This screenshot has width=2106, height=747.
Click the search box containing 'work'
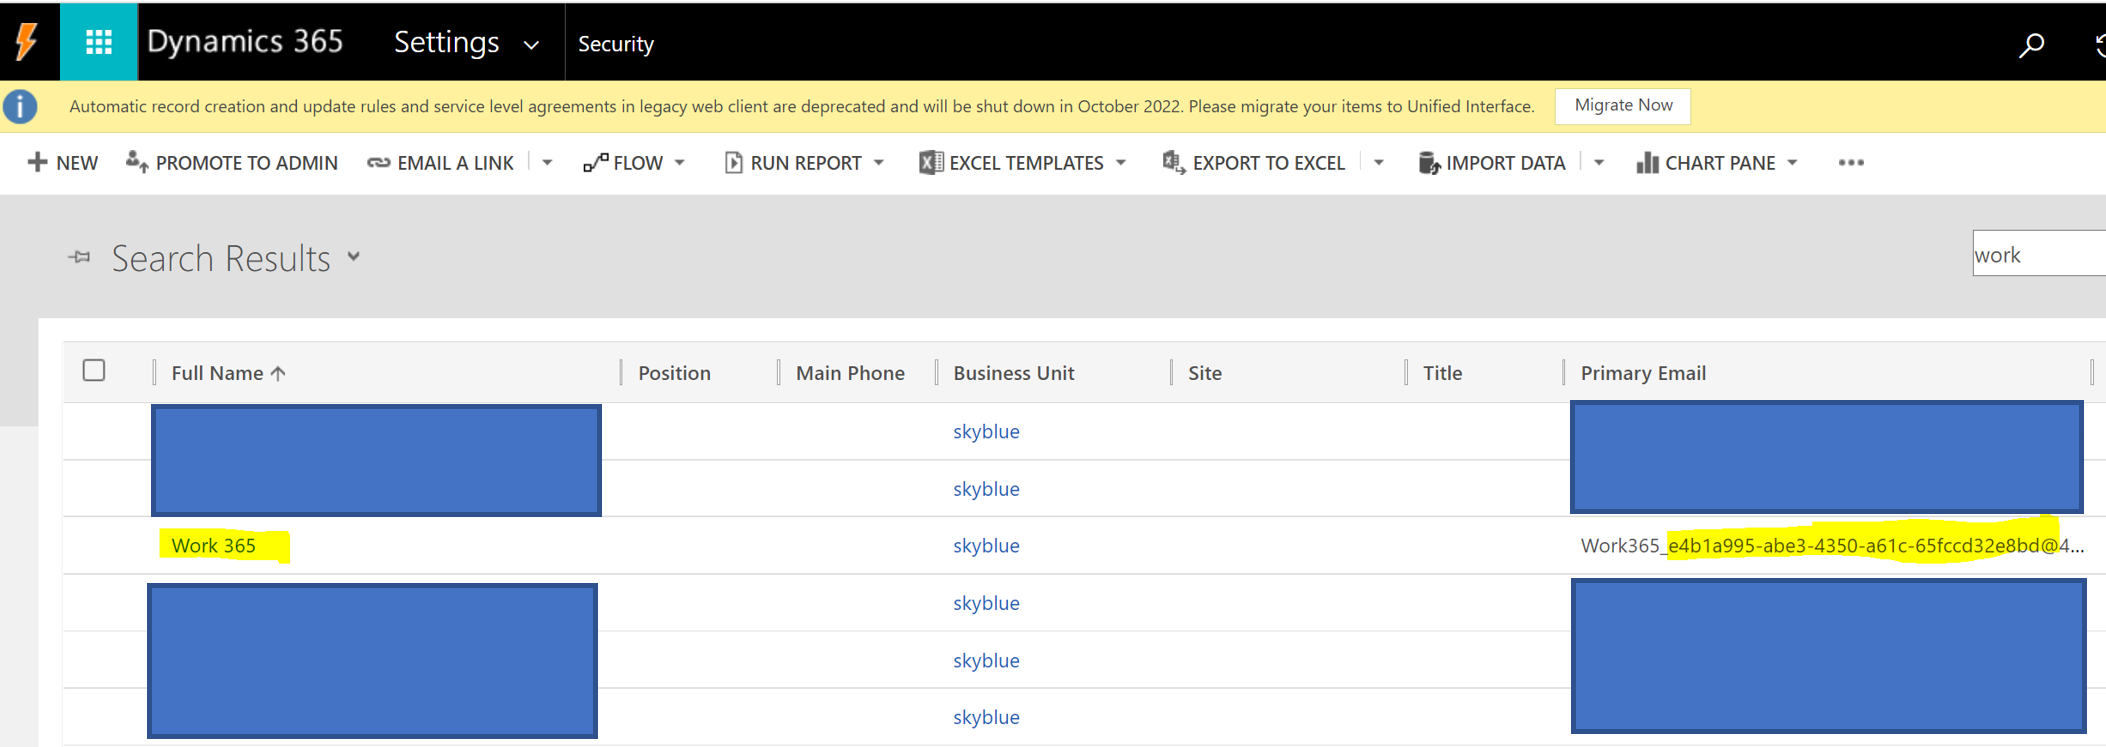tap(2039, 254)
